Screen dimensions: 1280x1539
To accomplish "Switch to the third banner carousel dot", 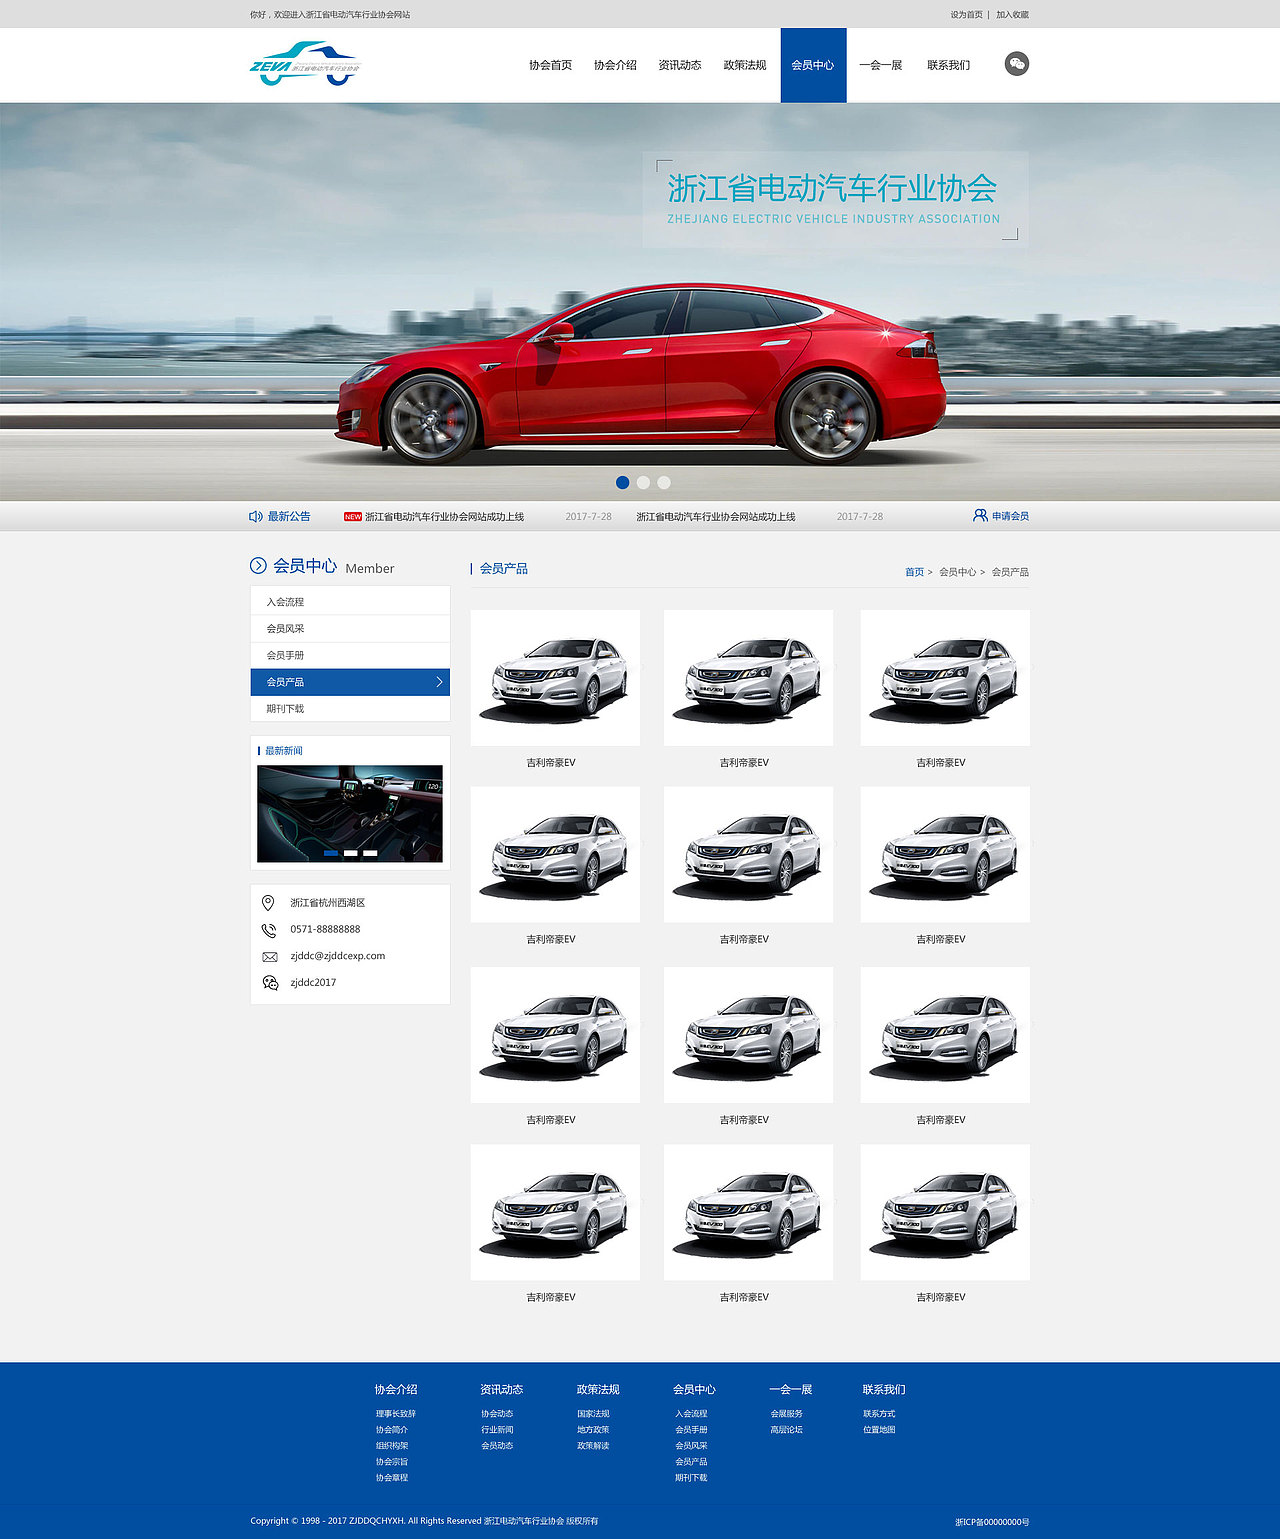I will point(664,482).
